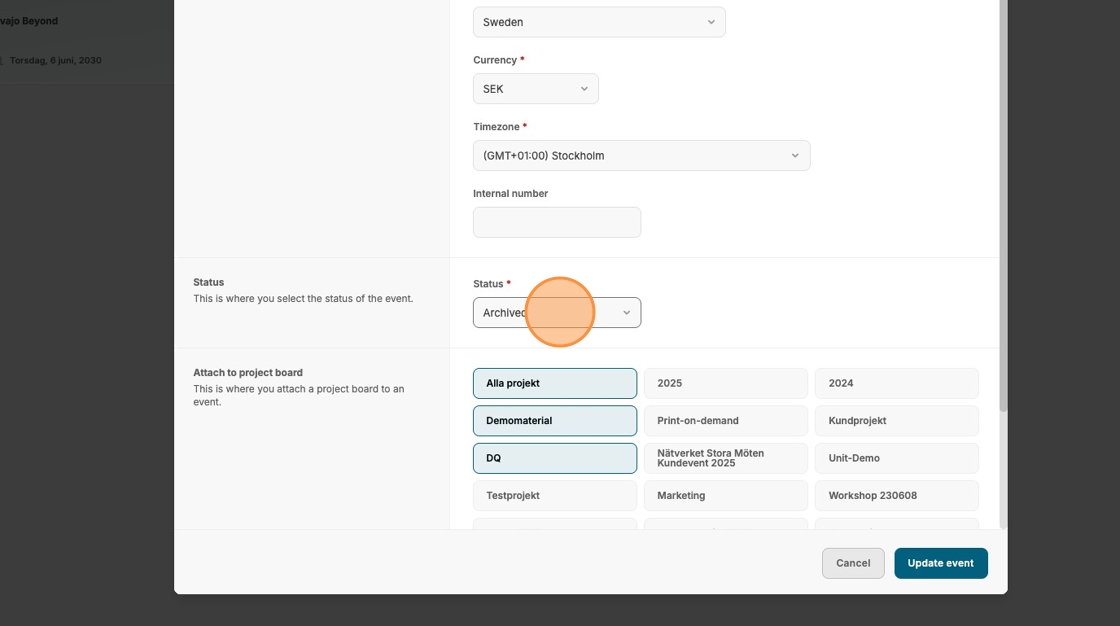This screenshot has height=626, width=1120.
Task: Select the Kundprojekt project board
Action: [896, 421]
